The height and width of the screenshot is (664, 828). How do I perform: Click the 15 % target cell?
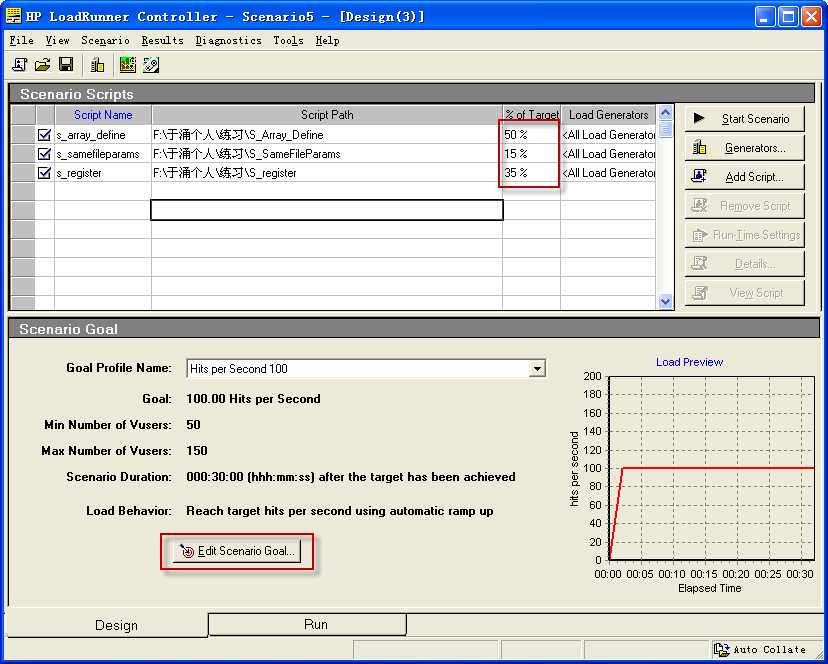(531, 154)
